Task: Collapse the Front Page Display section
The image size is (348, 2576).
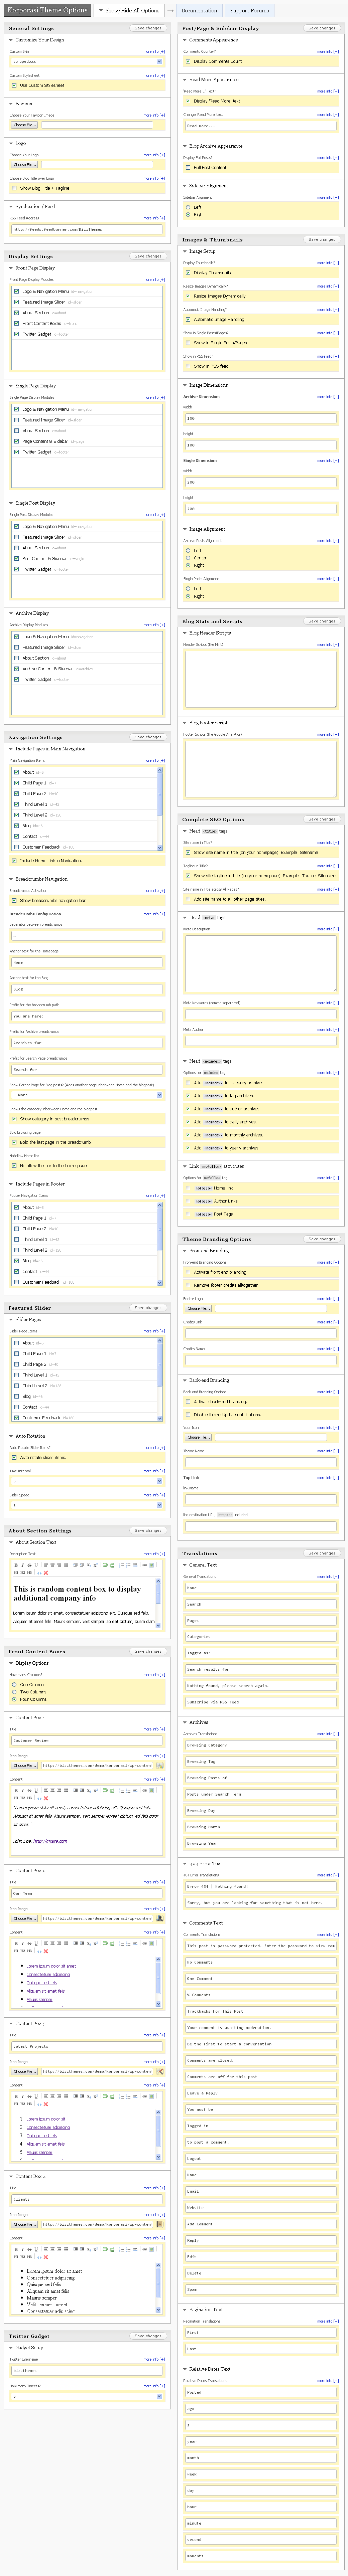Action: (x=11, y=268)
